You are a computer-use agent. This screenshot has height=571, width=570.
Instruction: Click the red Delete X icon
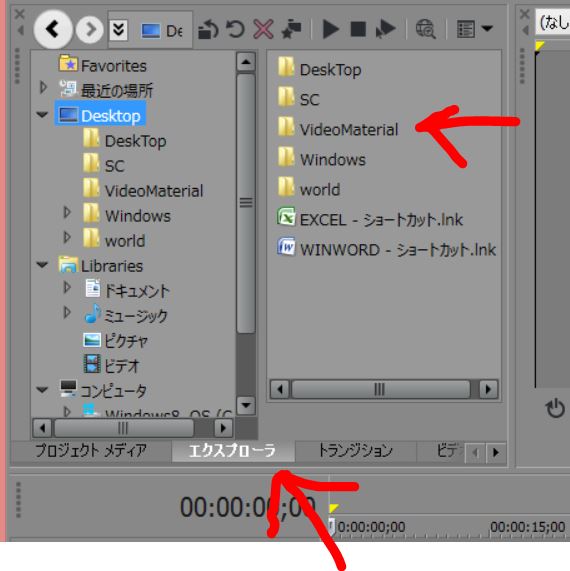263,29
